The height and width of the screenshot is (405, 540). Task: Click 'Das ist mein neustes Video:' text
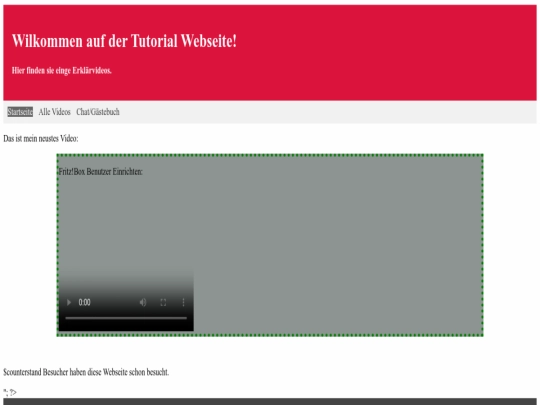tap(41, 138)
